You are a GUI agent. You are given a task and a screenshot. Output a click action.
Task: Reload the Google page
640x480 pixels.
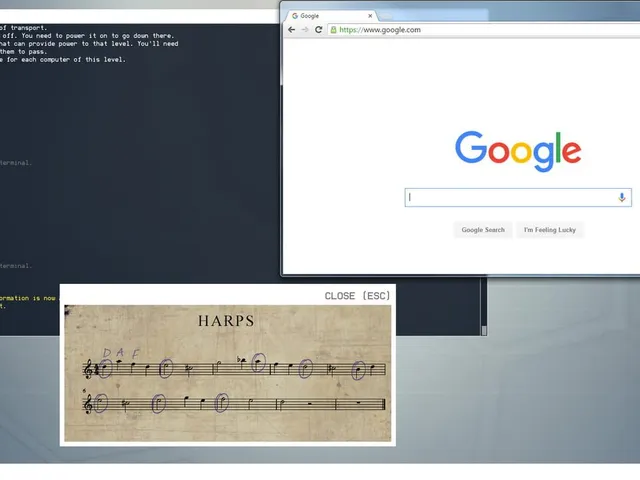[x=319, y=30]
